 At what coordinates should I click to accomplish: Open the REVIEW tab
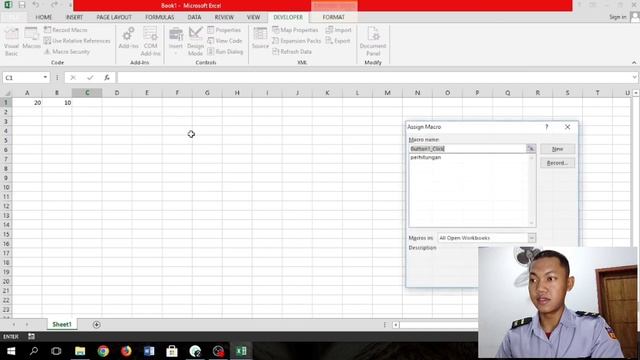[224, 17]
